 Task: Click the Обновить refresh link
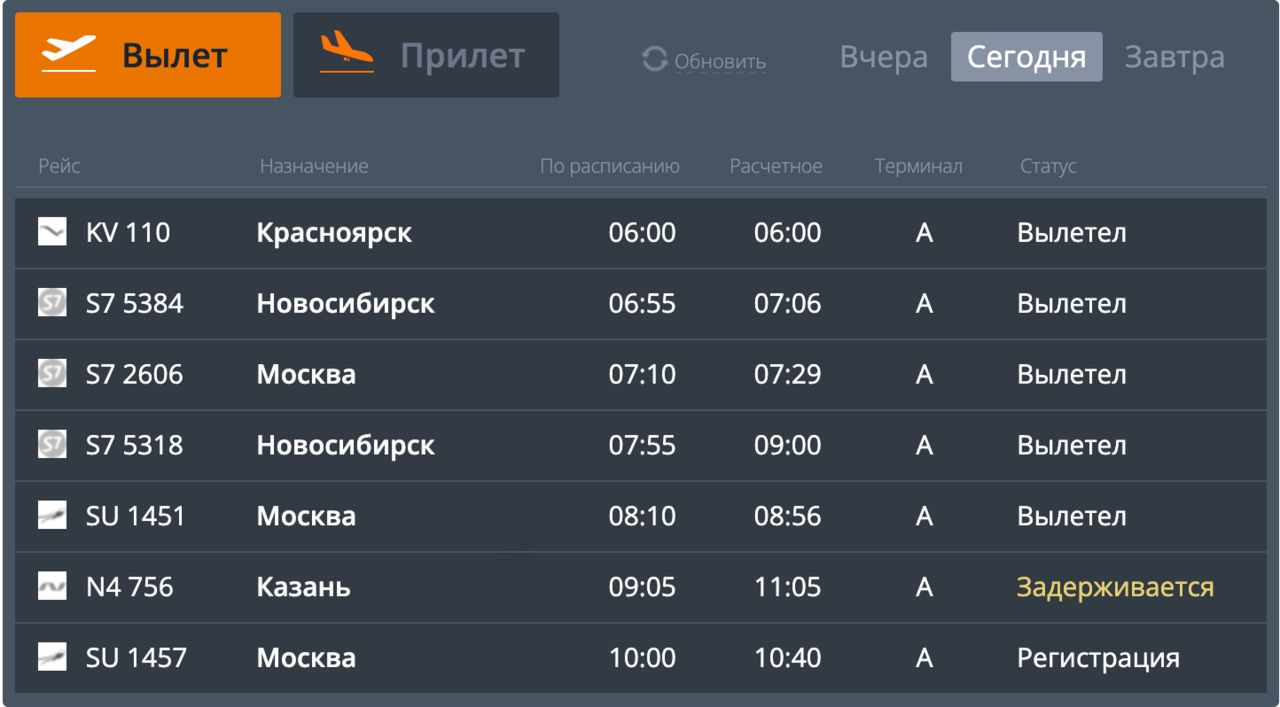coord(720,62)
